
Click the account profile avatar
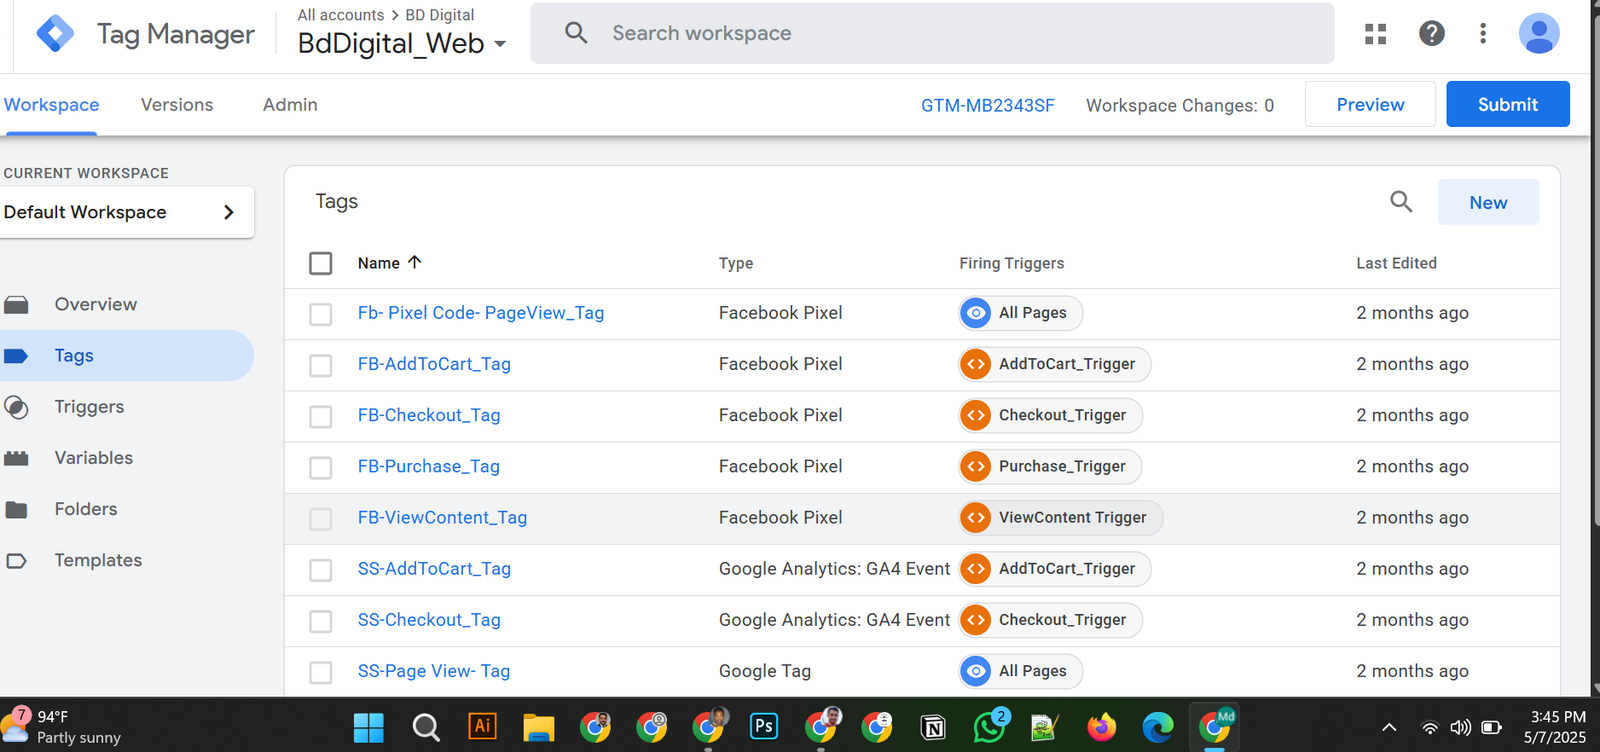click(x=1538, y=34)
